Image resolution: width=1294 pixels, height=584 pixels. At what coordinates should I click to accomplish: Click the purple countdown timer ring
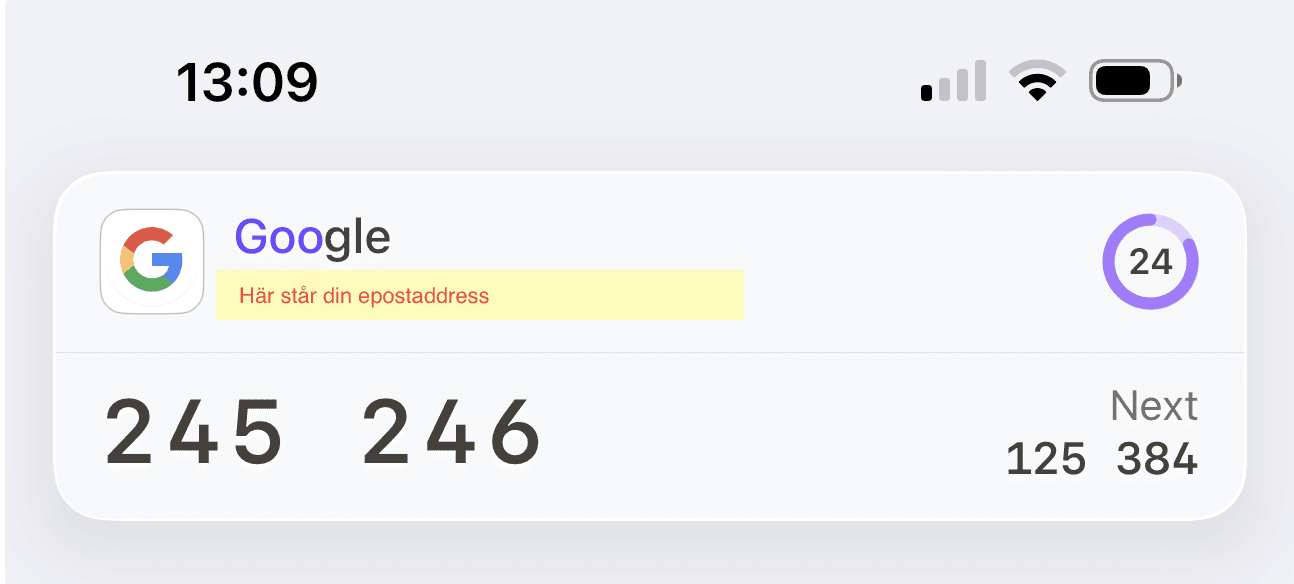[1150, 262]
